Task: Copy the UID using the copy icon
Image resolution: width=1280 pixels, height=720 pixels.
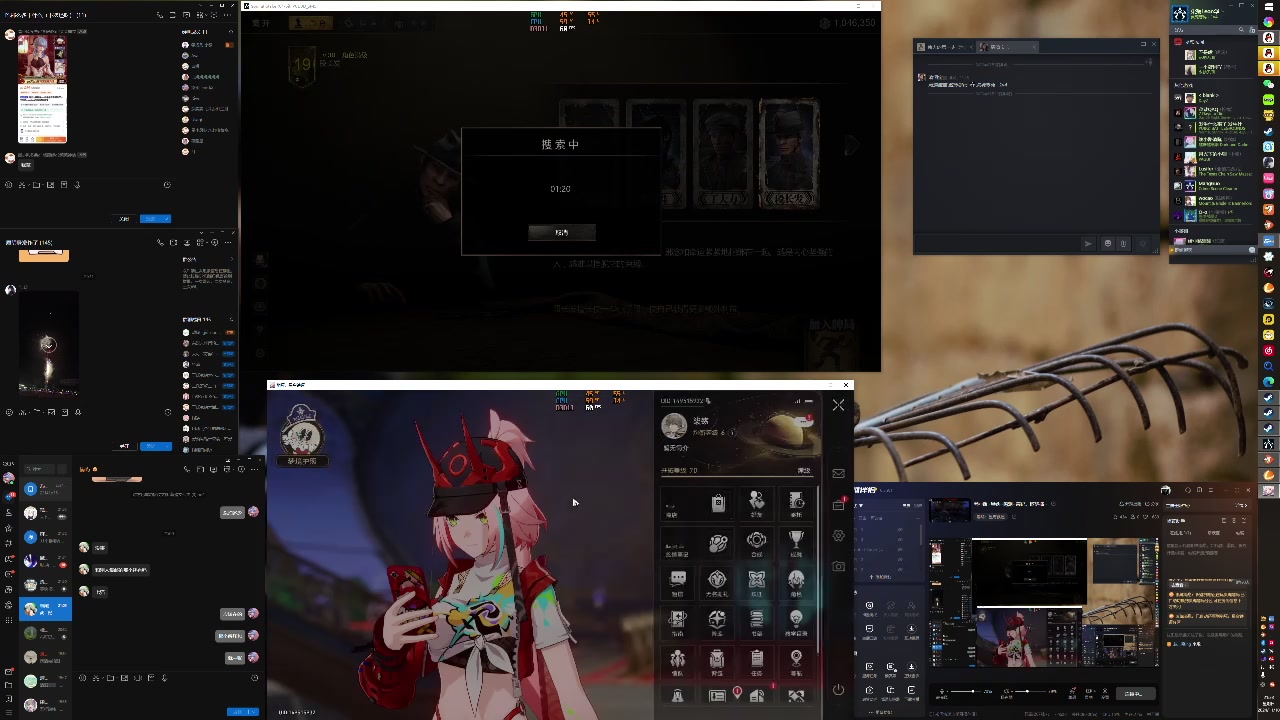Action: pyautogui.click(x=708, y=400)
